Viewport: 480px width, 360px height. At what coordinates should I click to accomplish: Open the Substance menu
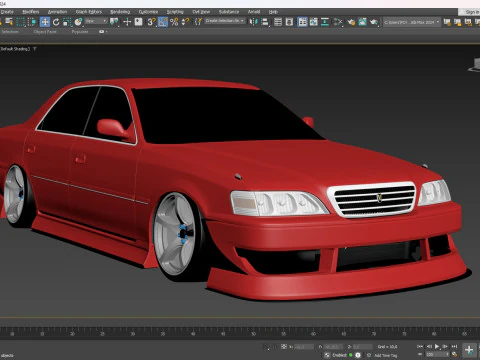[x=229, y=12]
